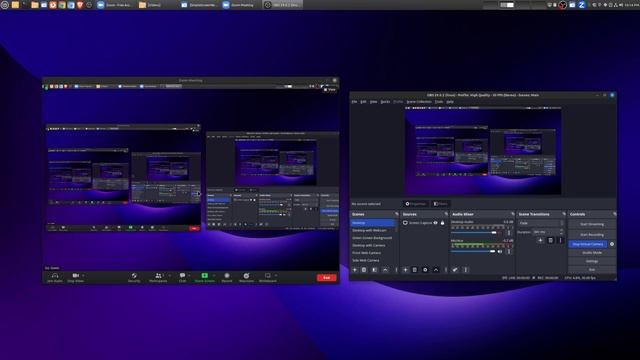Image resolution: width=640 pixels, height=360 pixels.
Task: Open Docks menu in OBS
Action: pos(385,102)
